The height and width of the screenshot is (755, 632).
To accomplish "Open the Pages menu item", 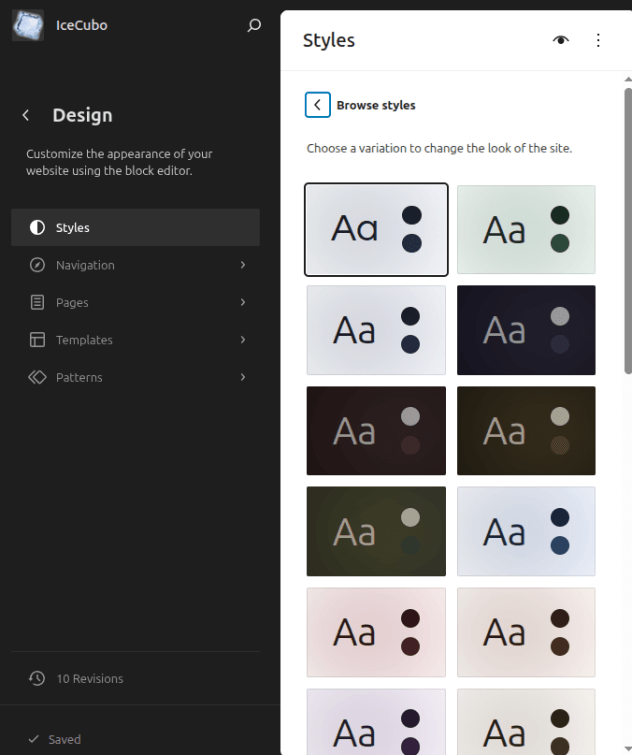I will pos(135,302).
